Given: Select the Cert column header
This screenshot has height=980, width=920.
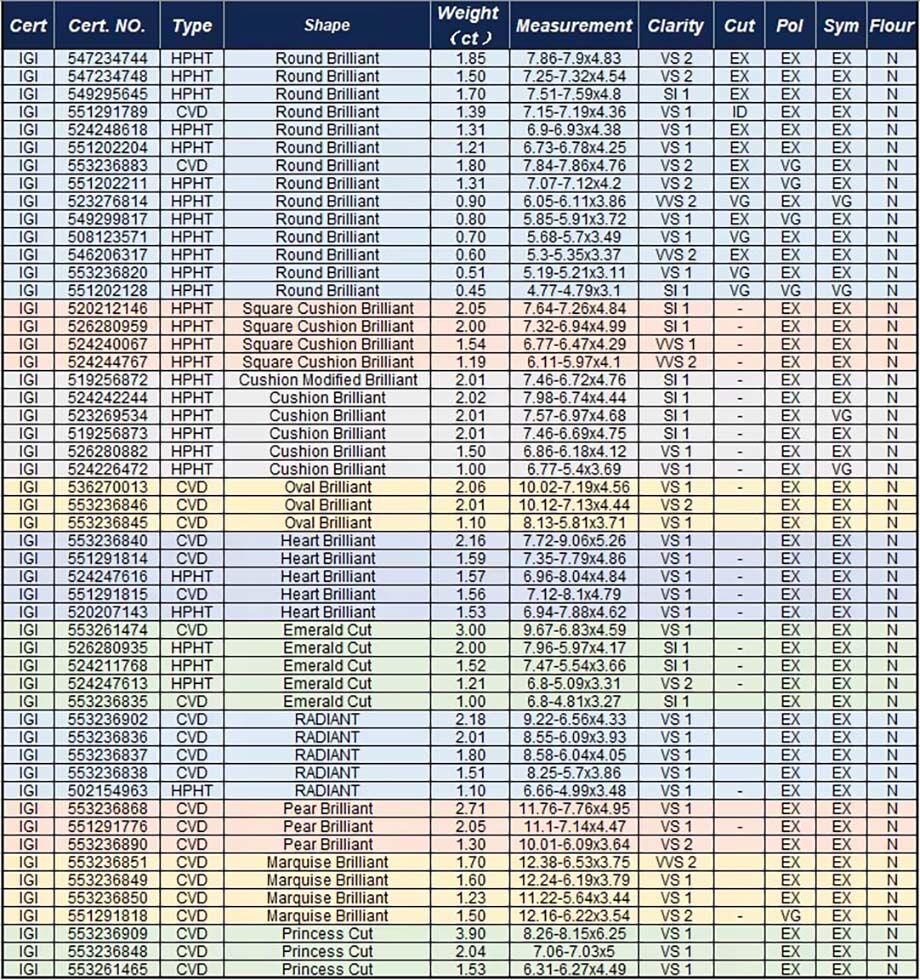Looking at the screenshot, I should pos(28,26).
